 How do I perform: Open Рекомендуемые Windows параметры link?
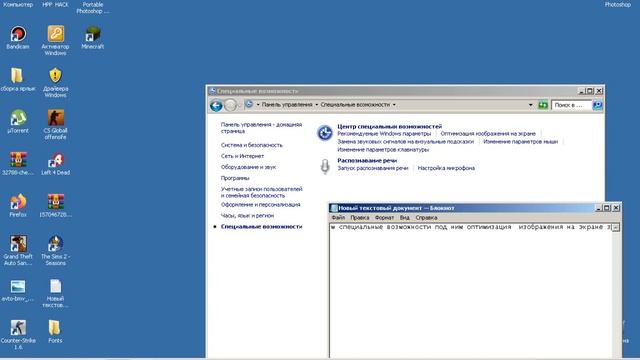click(384, 133)
